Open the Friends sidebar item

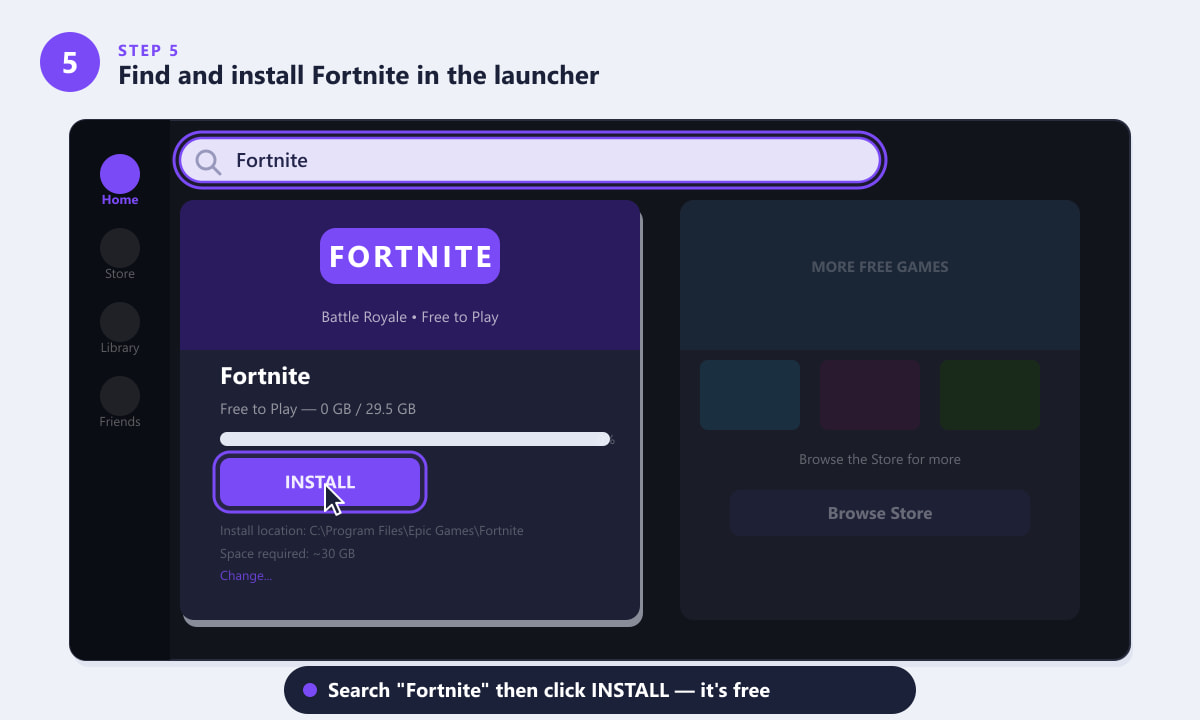tap(120, 403)
